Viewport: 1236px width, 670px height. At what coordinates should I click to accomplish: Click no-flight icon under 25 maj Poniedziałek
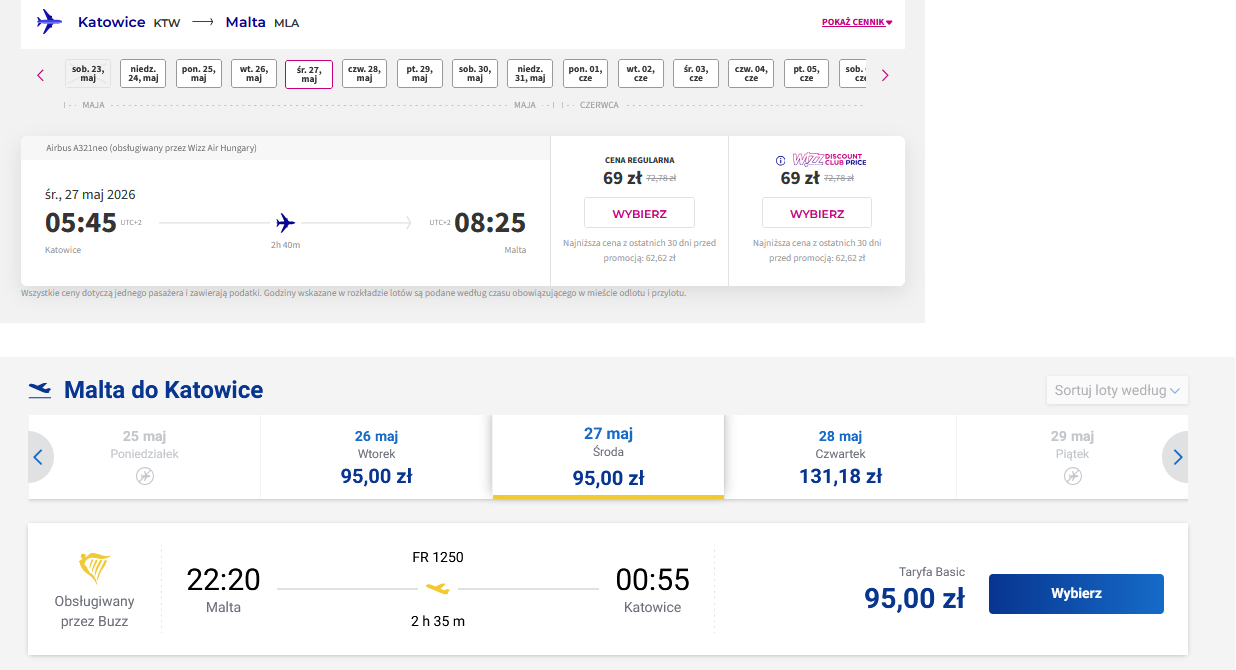click(145, 476)
